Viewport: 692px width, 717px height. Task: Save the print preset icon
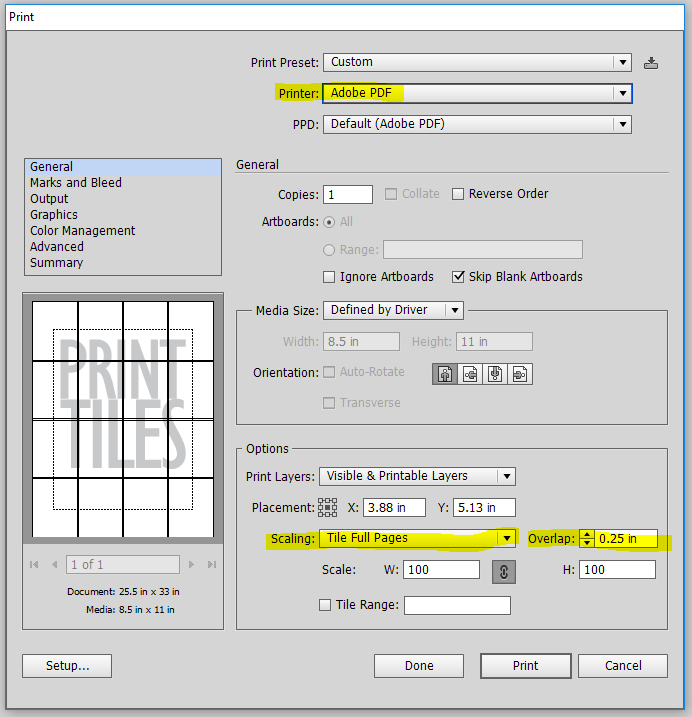651,63
